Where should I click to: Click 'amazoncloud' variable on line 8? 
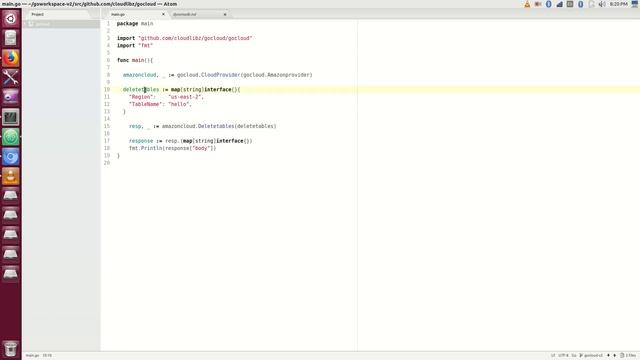[x=140, y=75]
